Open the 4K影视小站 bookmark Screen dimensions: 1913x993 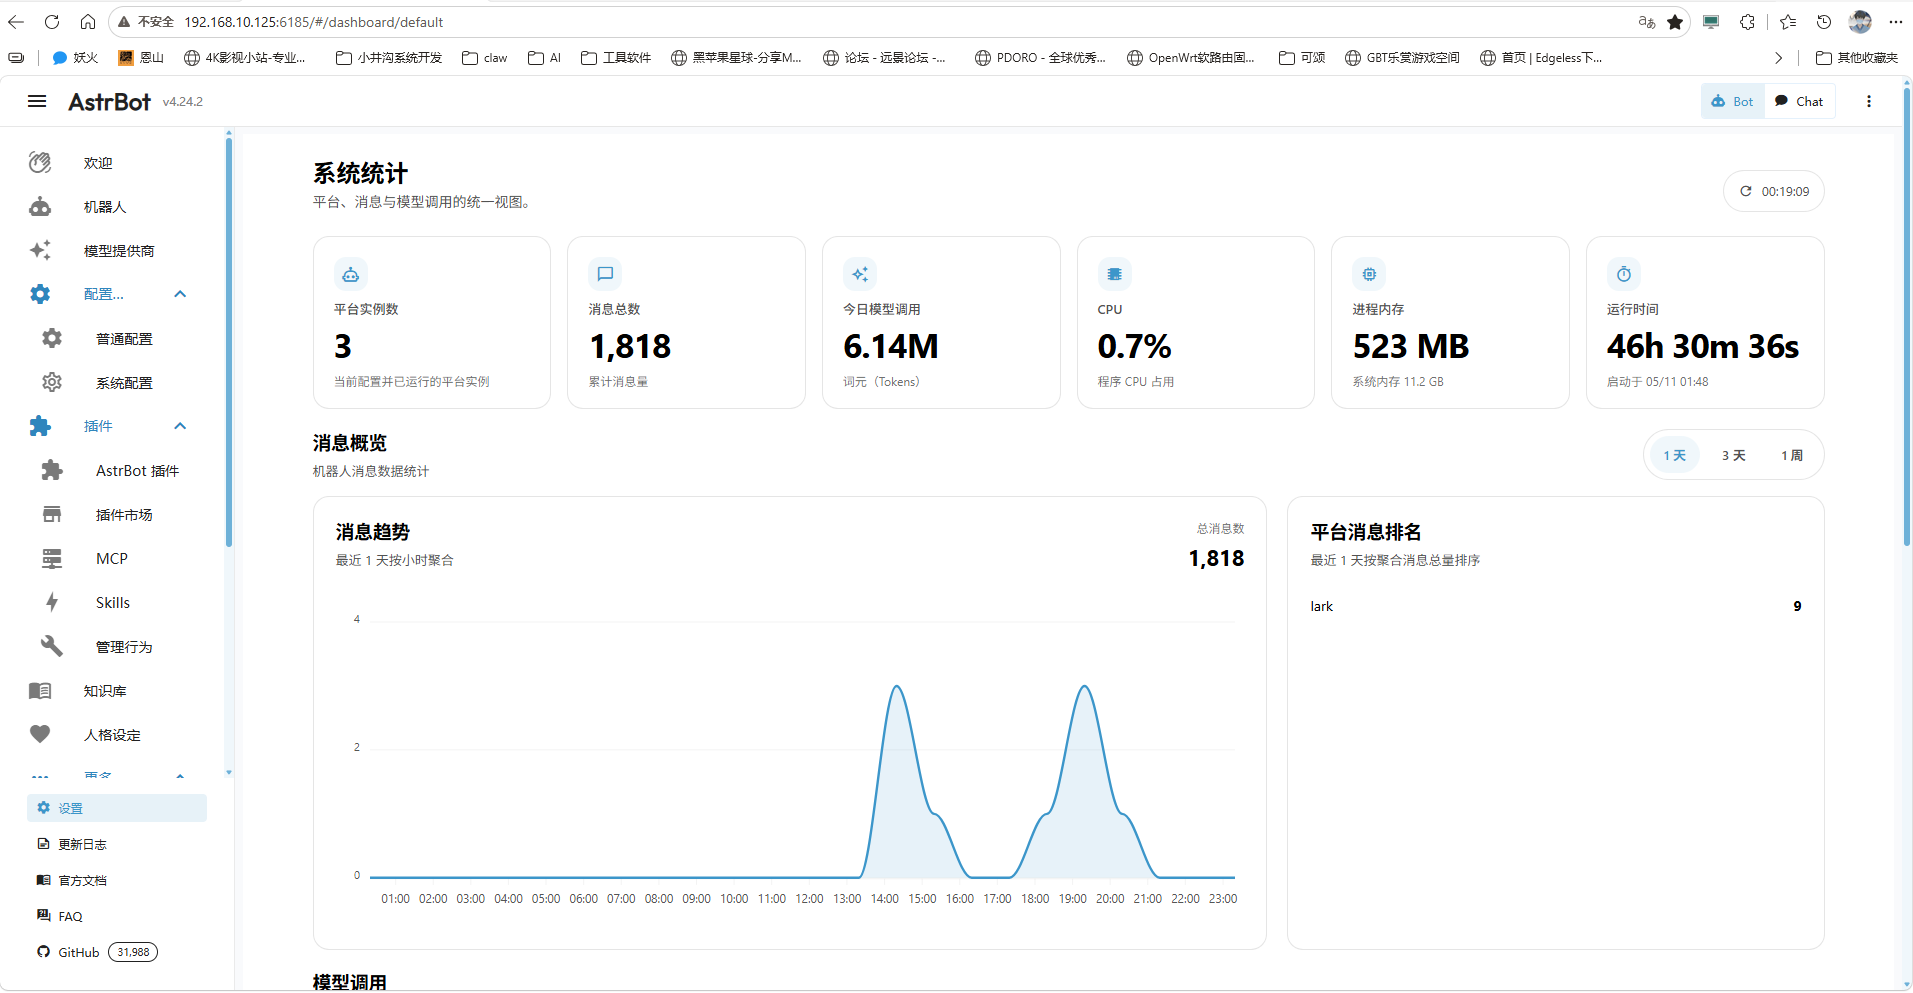coord(246,58)
